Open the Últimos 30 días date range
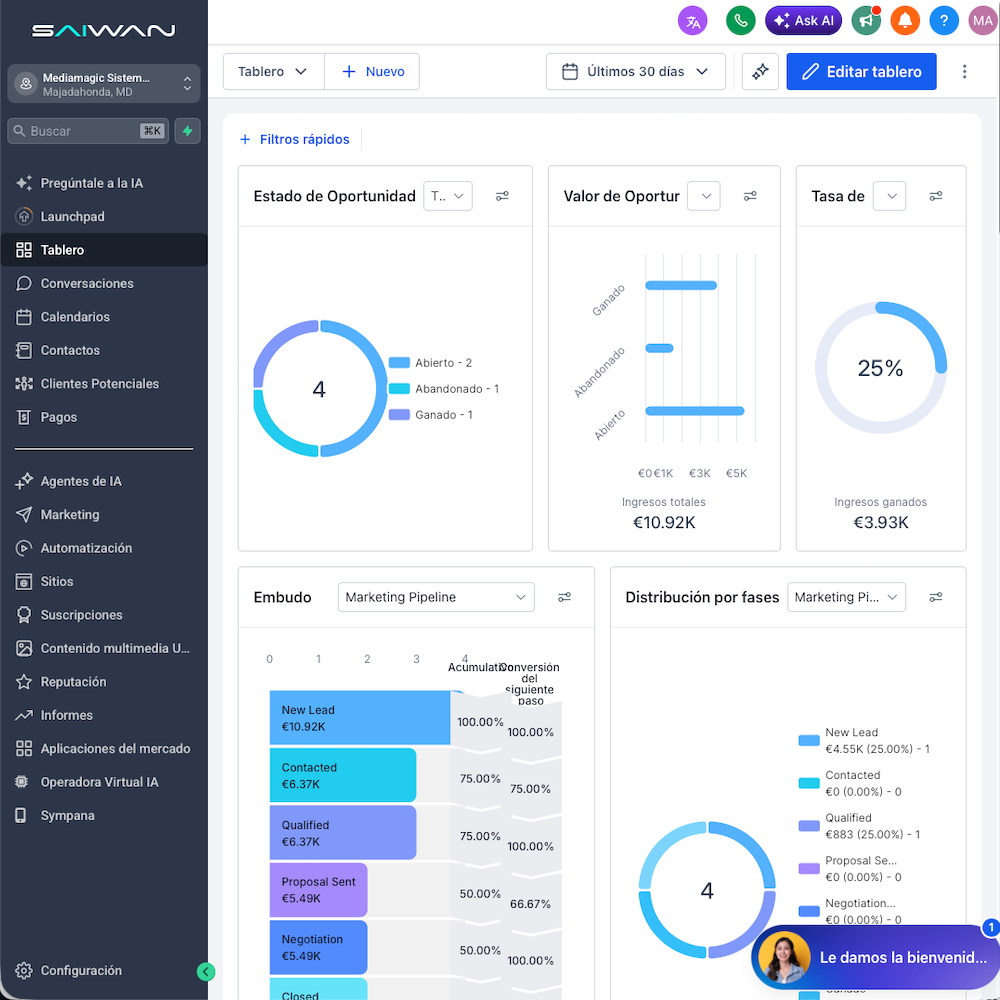This screenshot has width=1000, height=1000. [x=636, y=71]
